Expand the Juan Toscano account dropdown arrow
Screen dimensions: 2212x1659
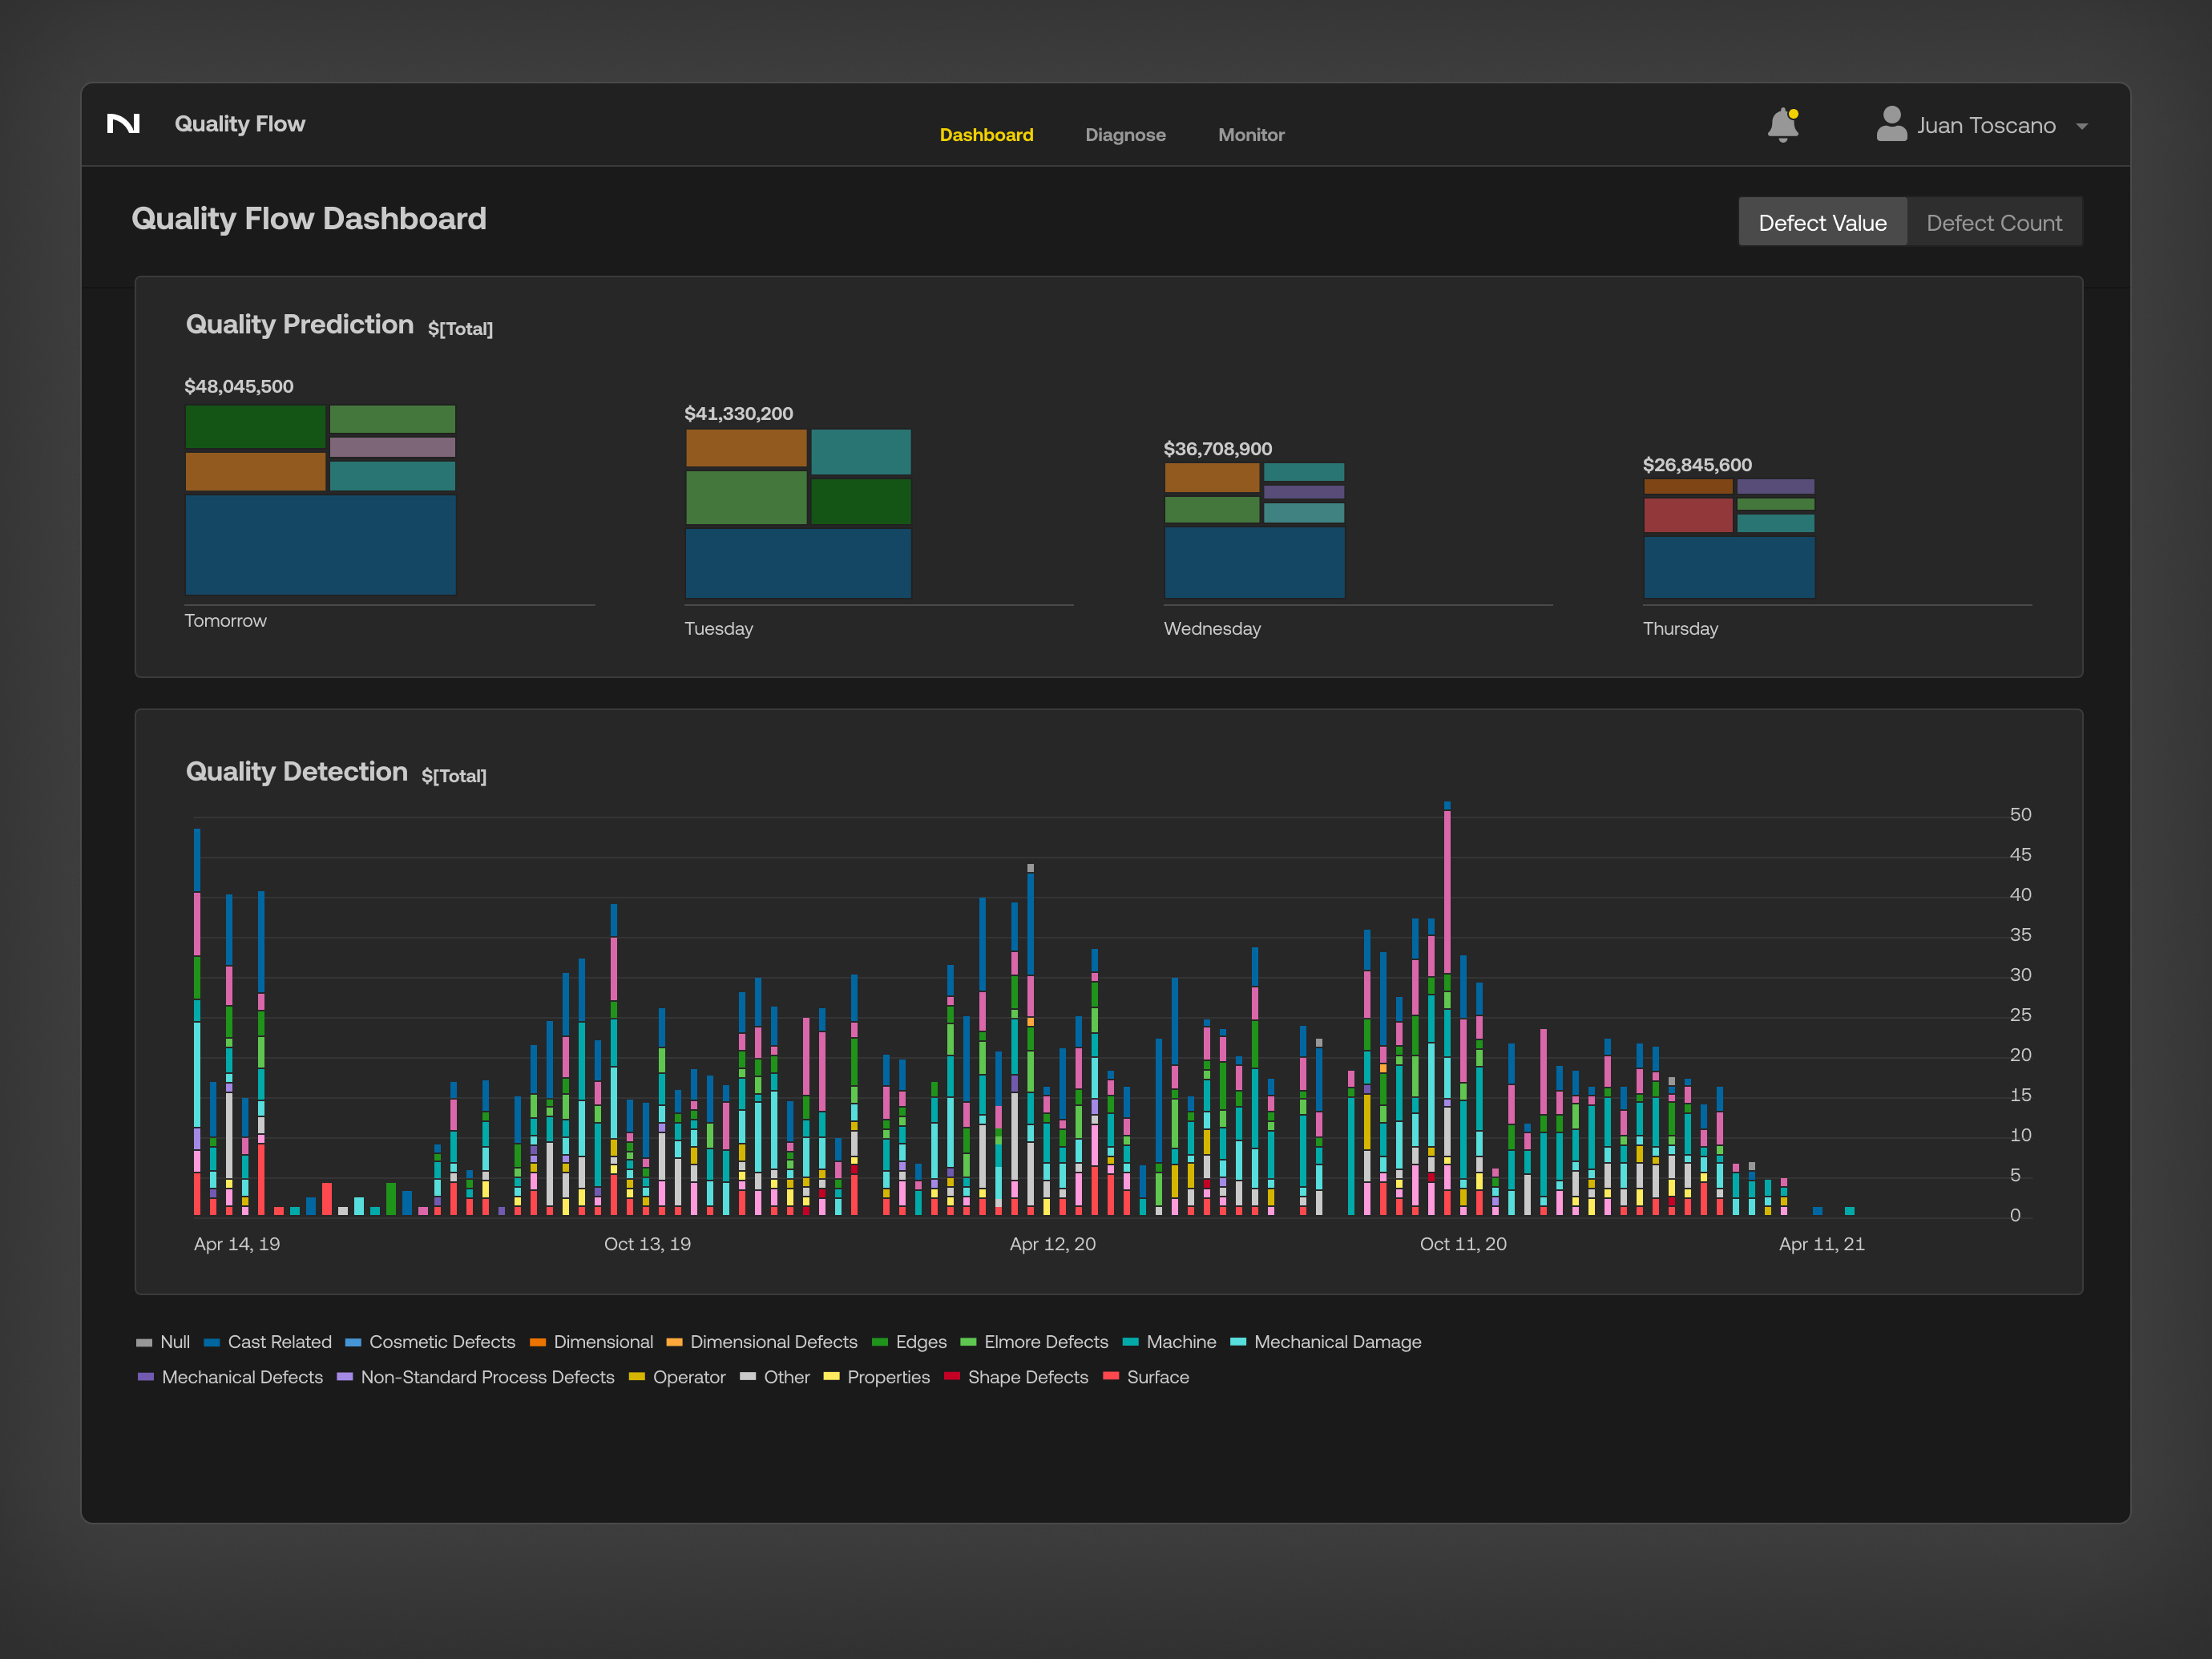[x=2081, y=127]
